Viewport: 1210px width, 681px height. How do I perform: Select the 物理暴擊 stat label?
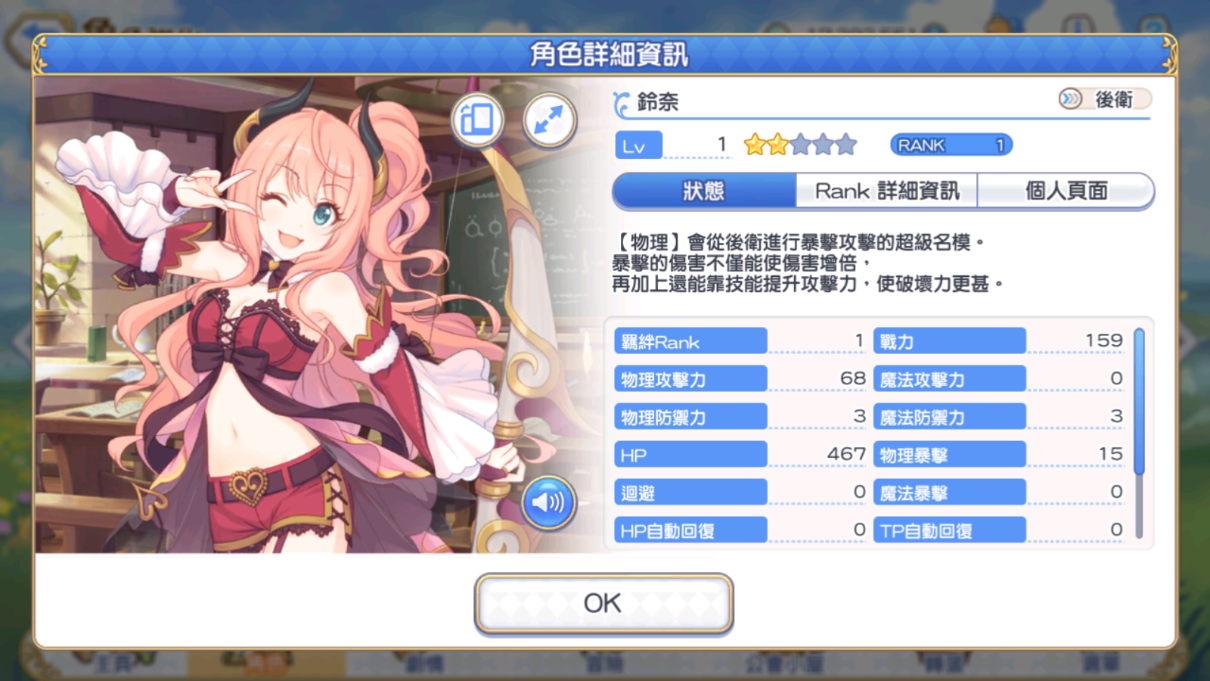[950, 454]
